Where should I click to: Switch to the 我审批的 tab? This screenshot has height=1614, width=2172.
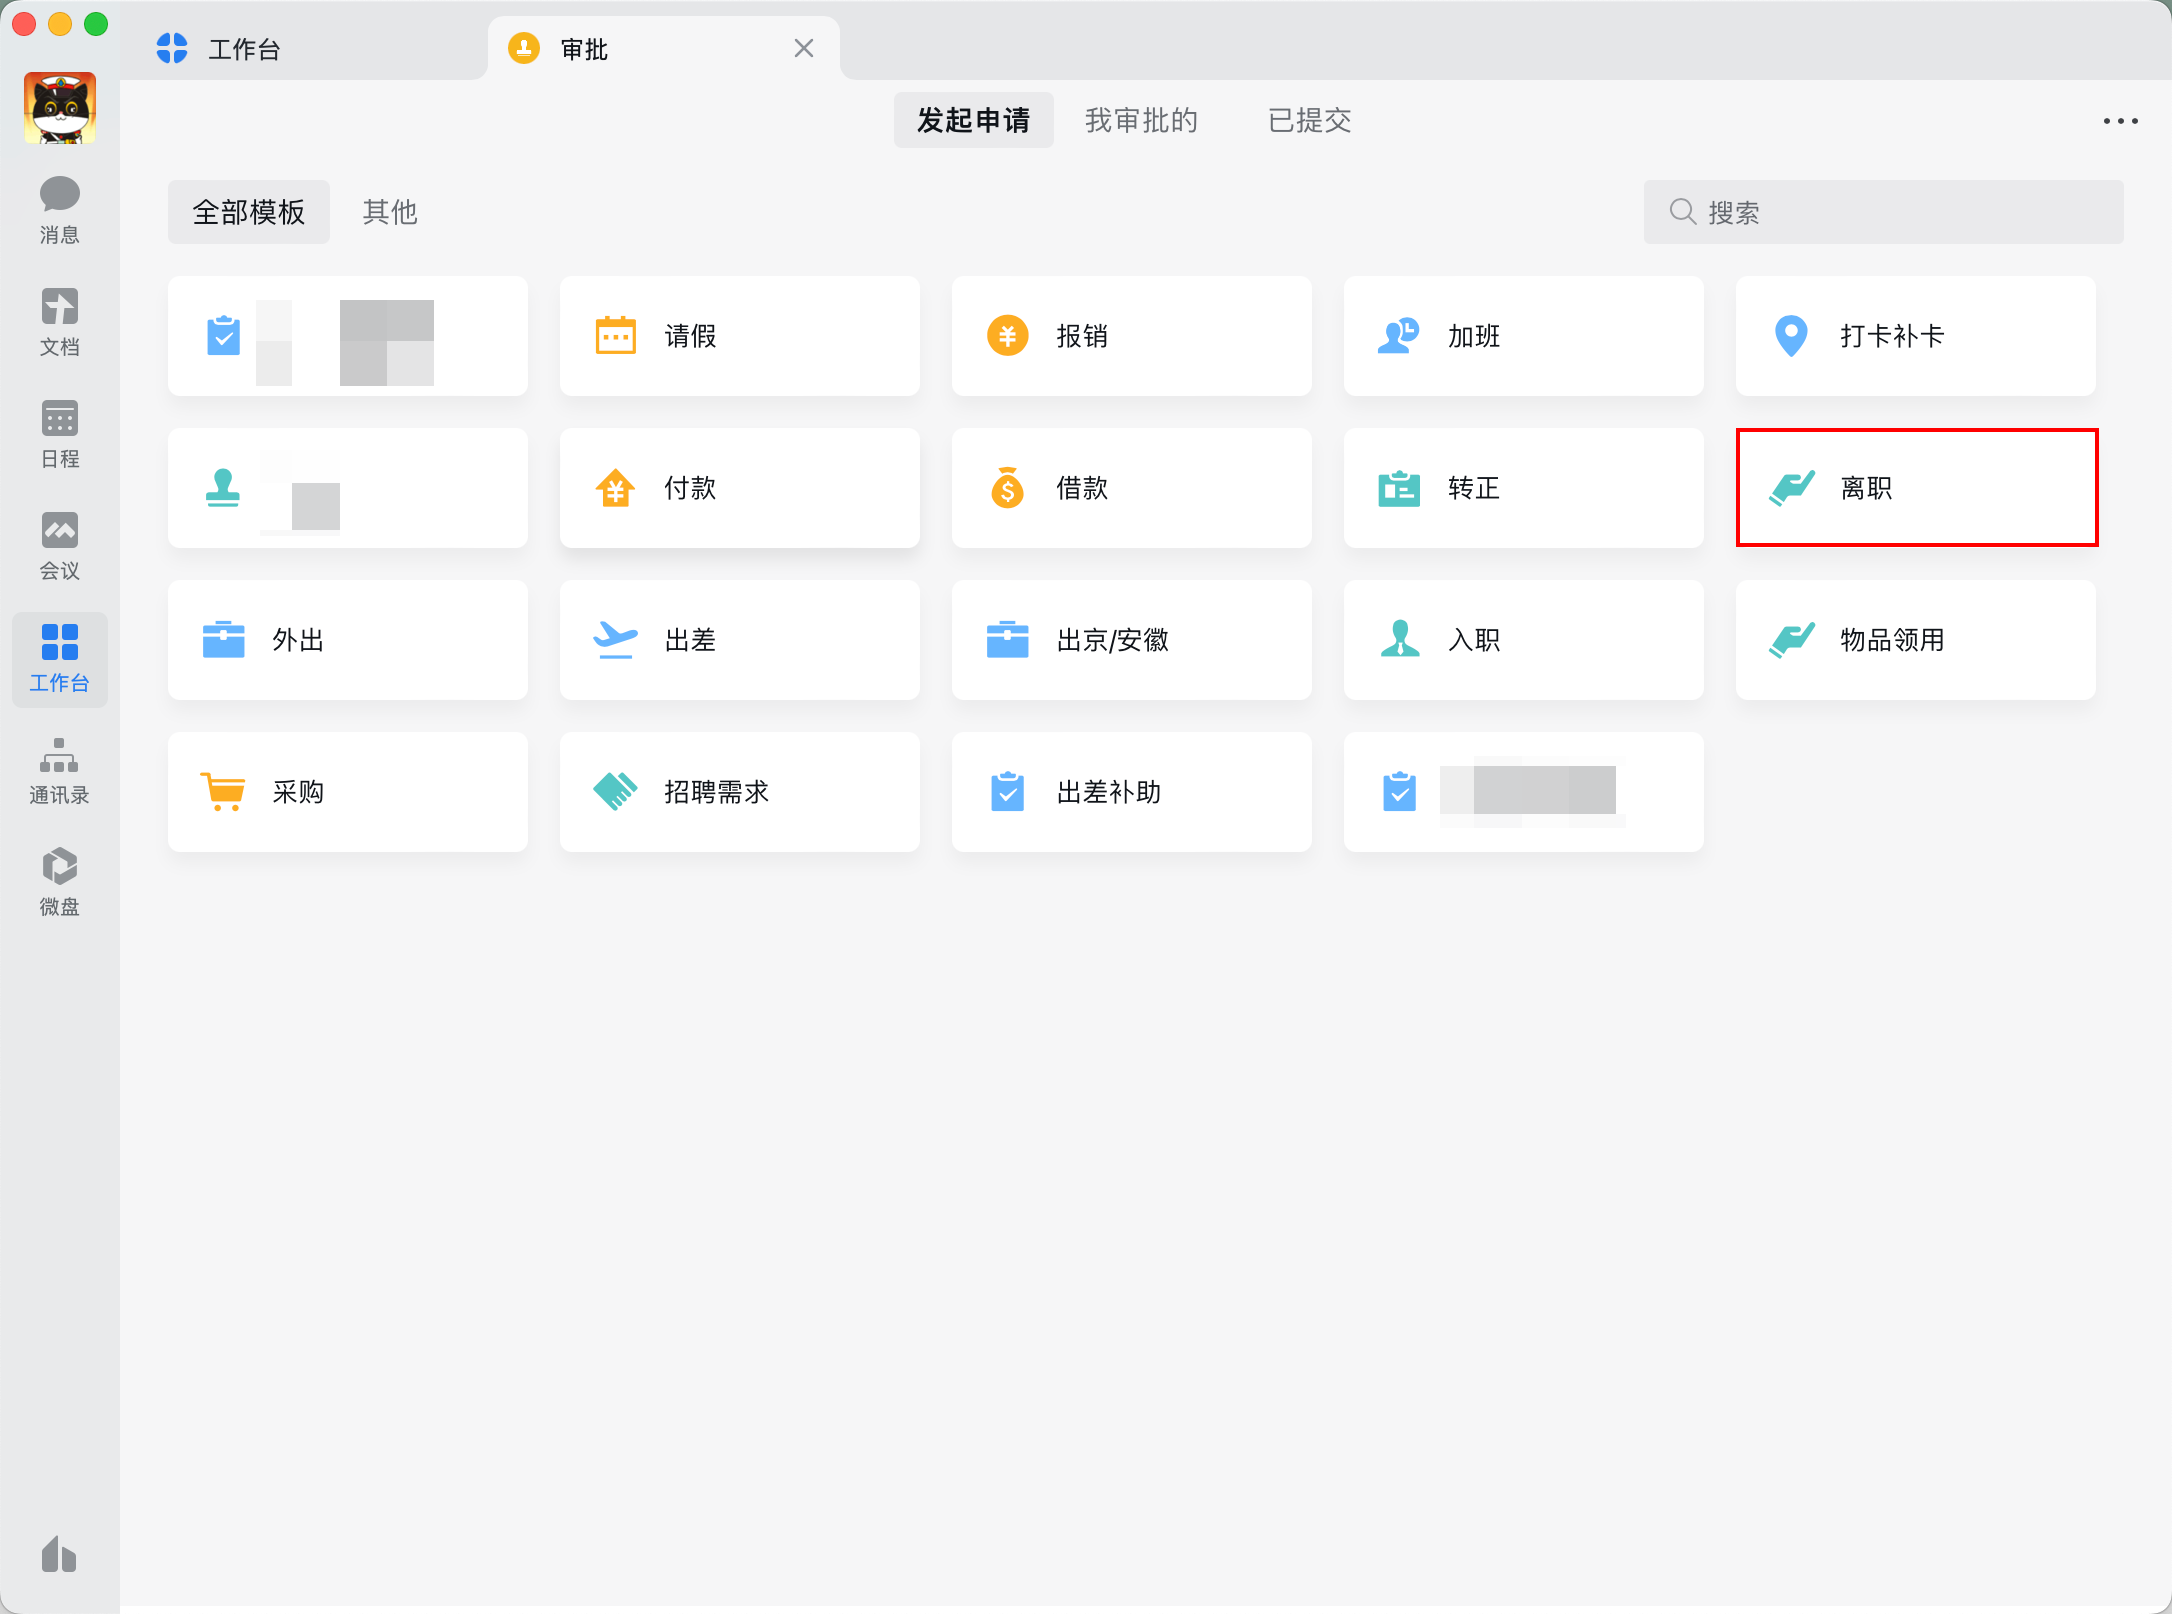[x=1141, y=121]
